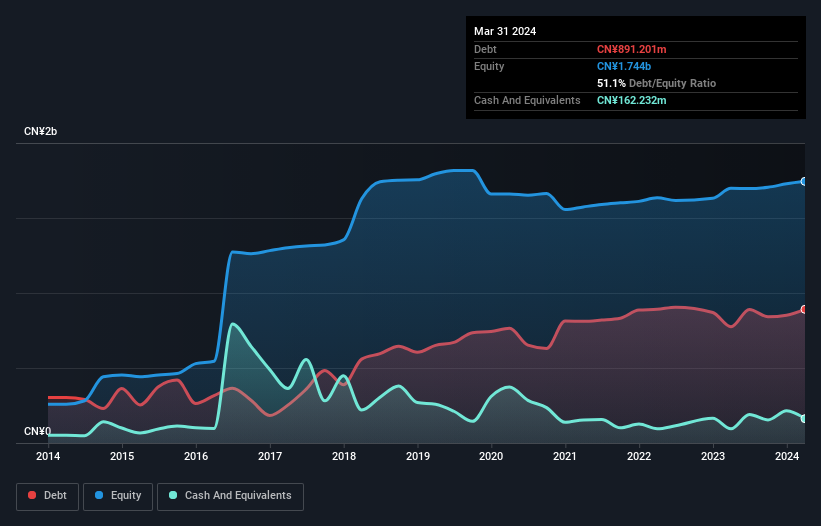Click the CN¥1.744b equity value
This screenshot has height=526, width=821.
click(x=624, y=66)
